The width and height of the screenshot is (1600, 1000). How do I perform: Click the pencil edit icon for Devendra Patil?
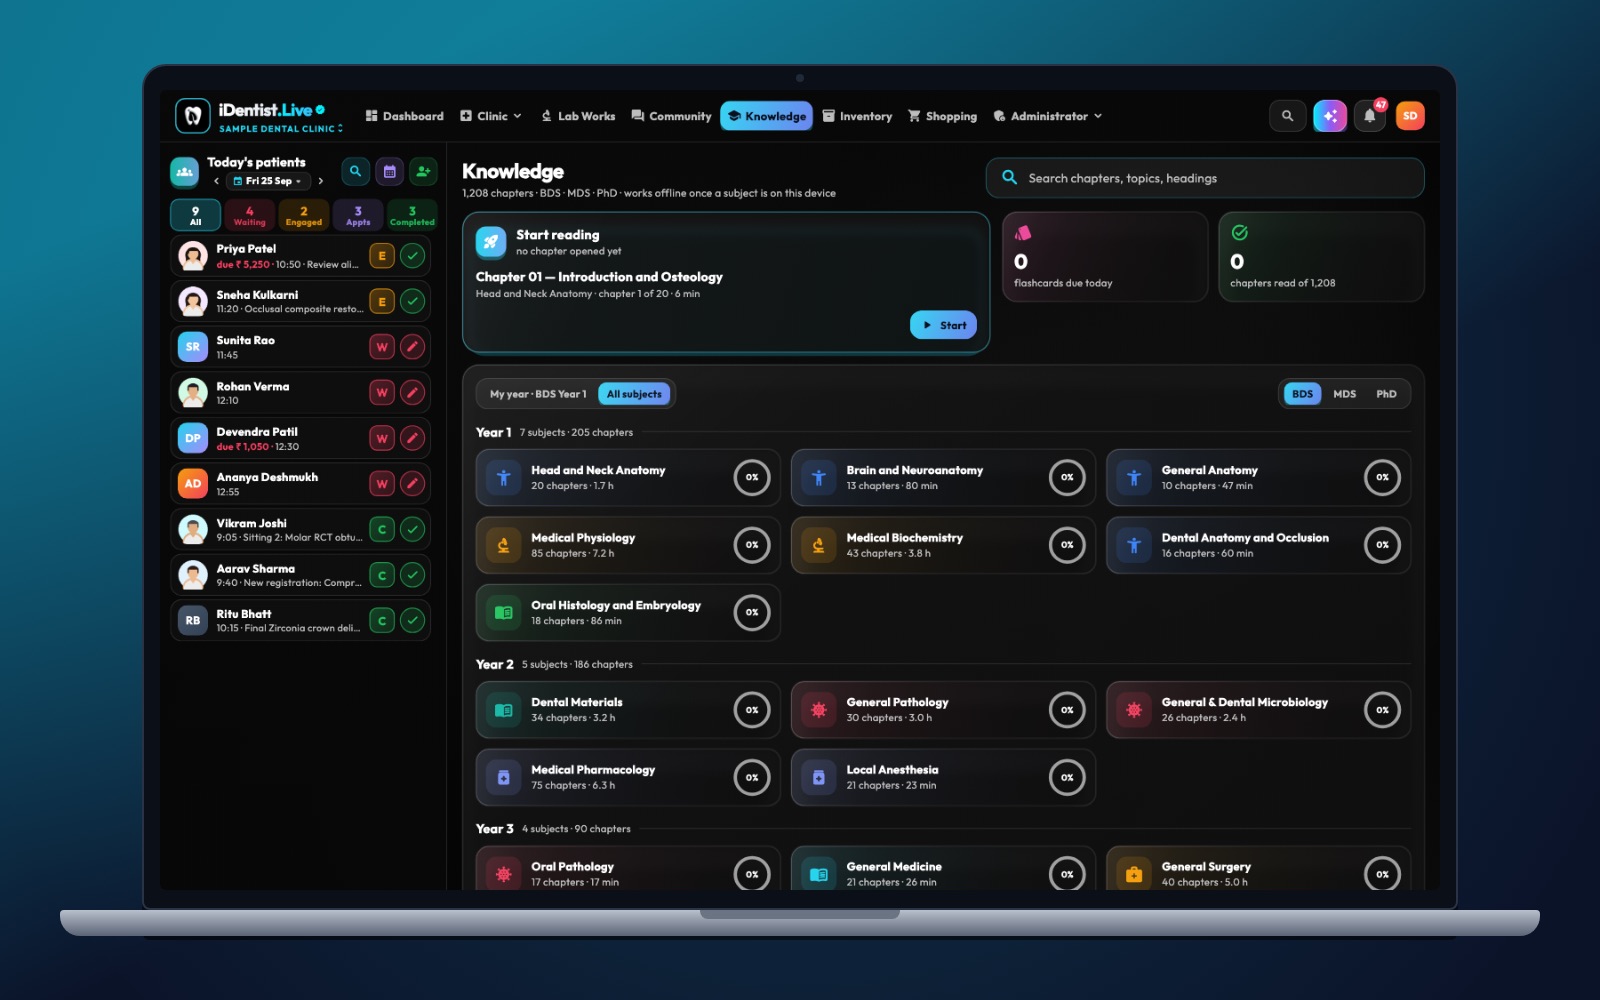point(413,438)
